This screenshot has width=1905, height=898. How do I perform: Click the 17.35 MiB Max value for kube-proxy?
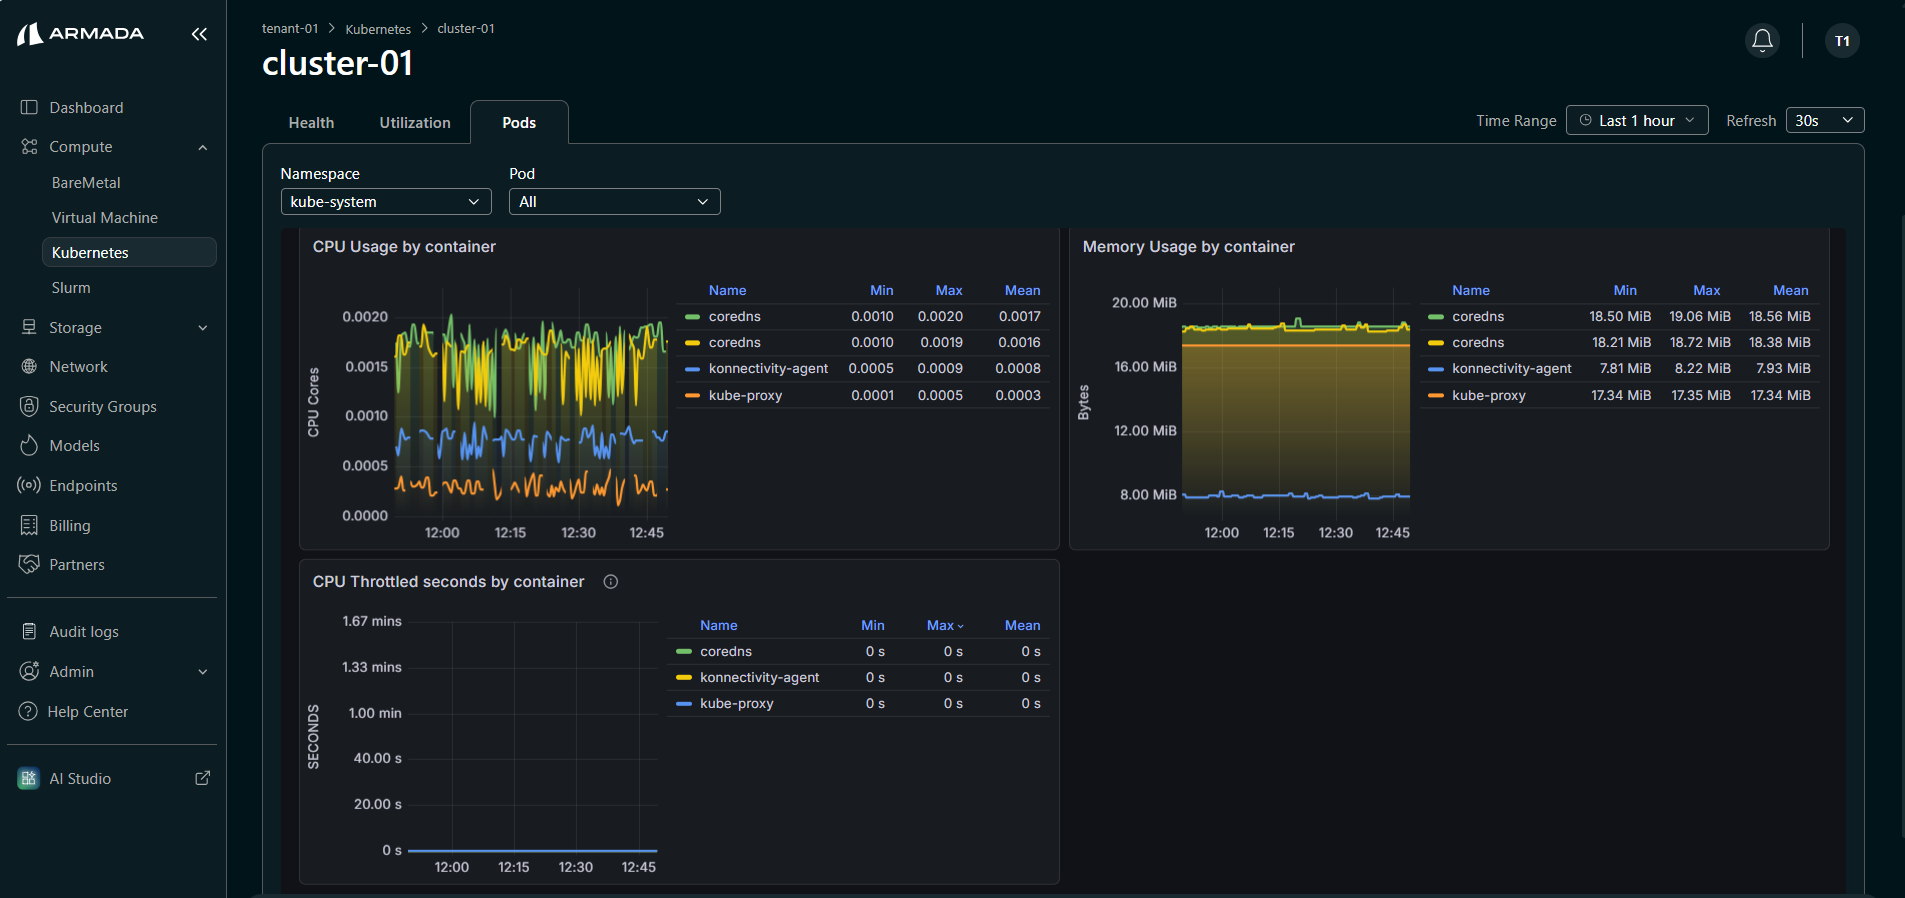point(1701,395)
